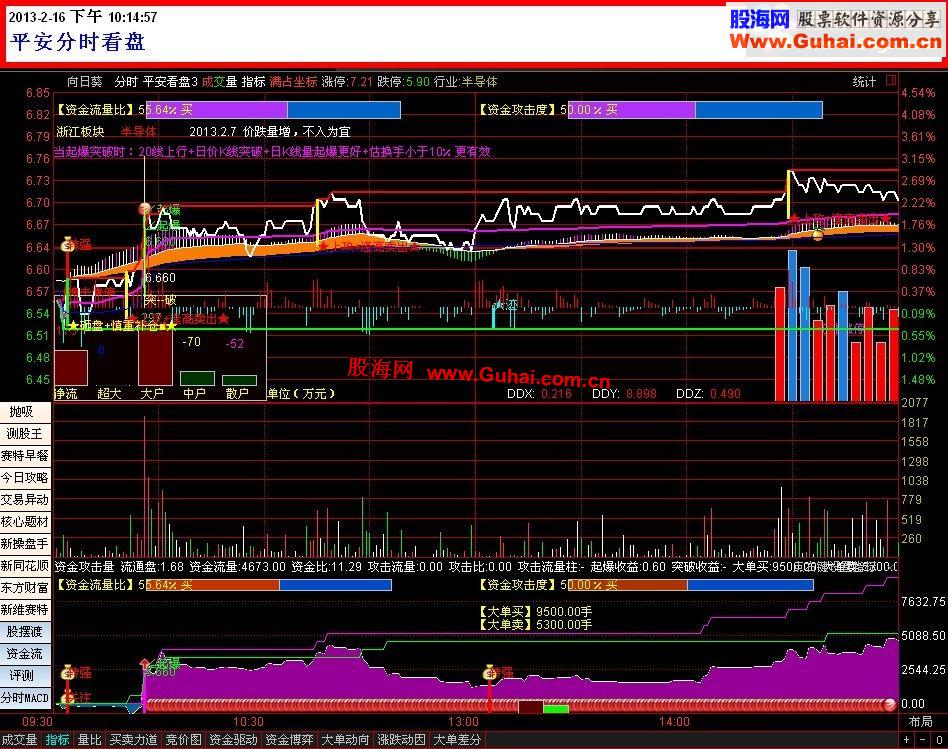Click the money bag icon near 6.64
948x749 pixels.
[x=67, y=243]
